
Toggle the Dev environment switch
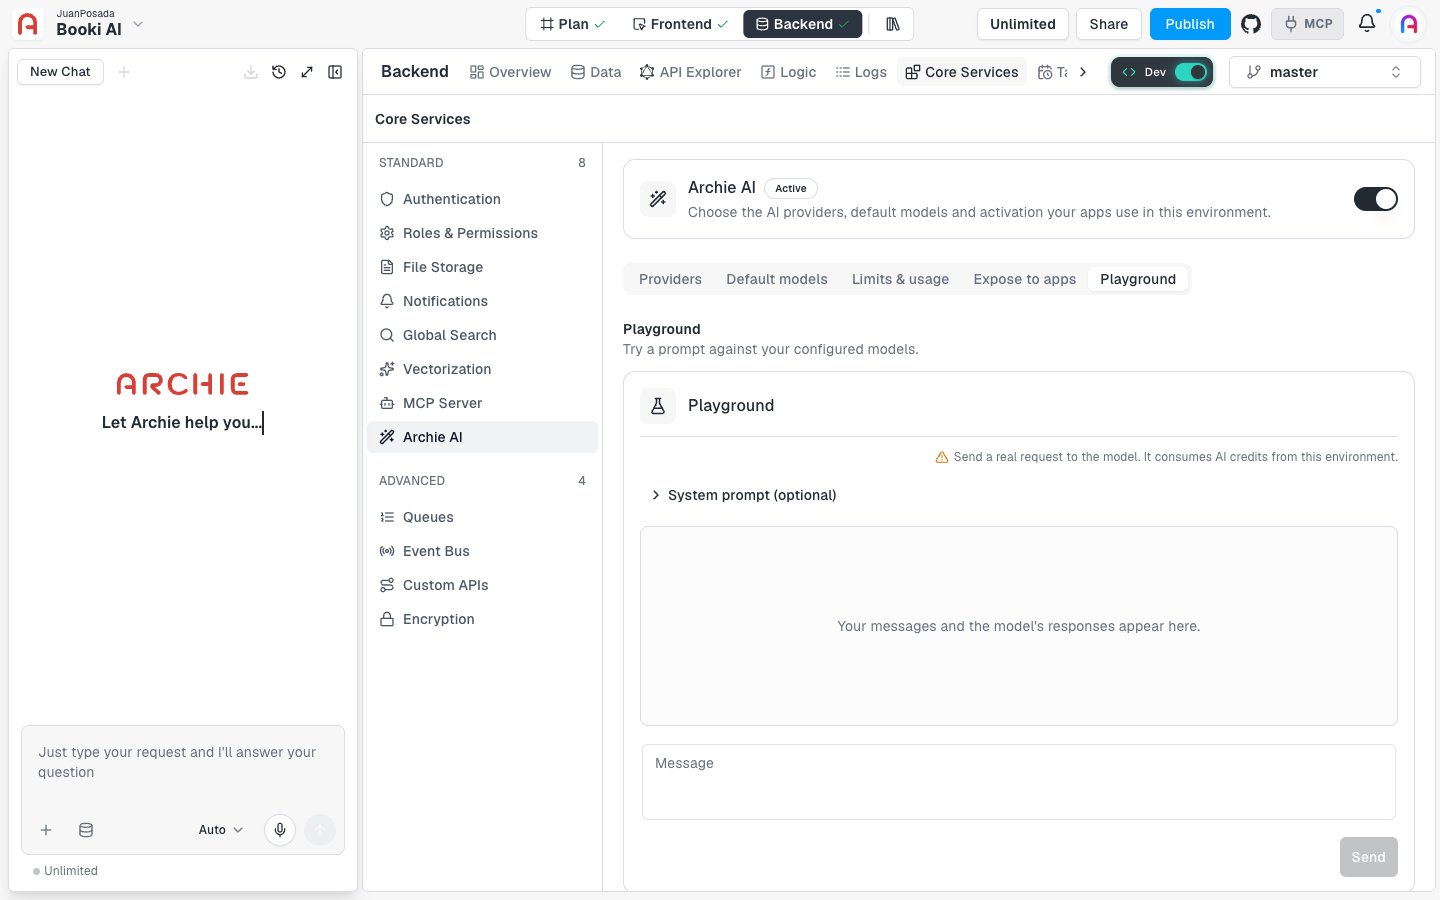(1191, 72)
